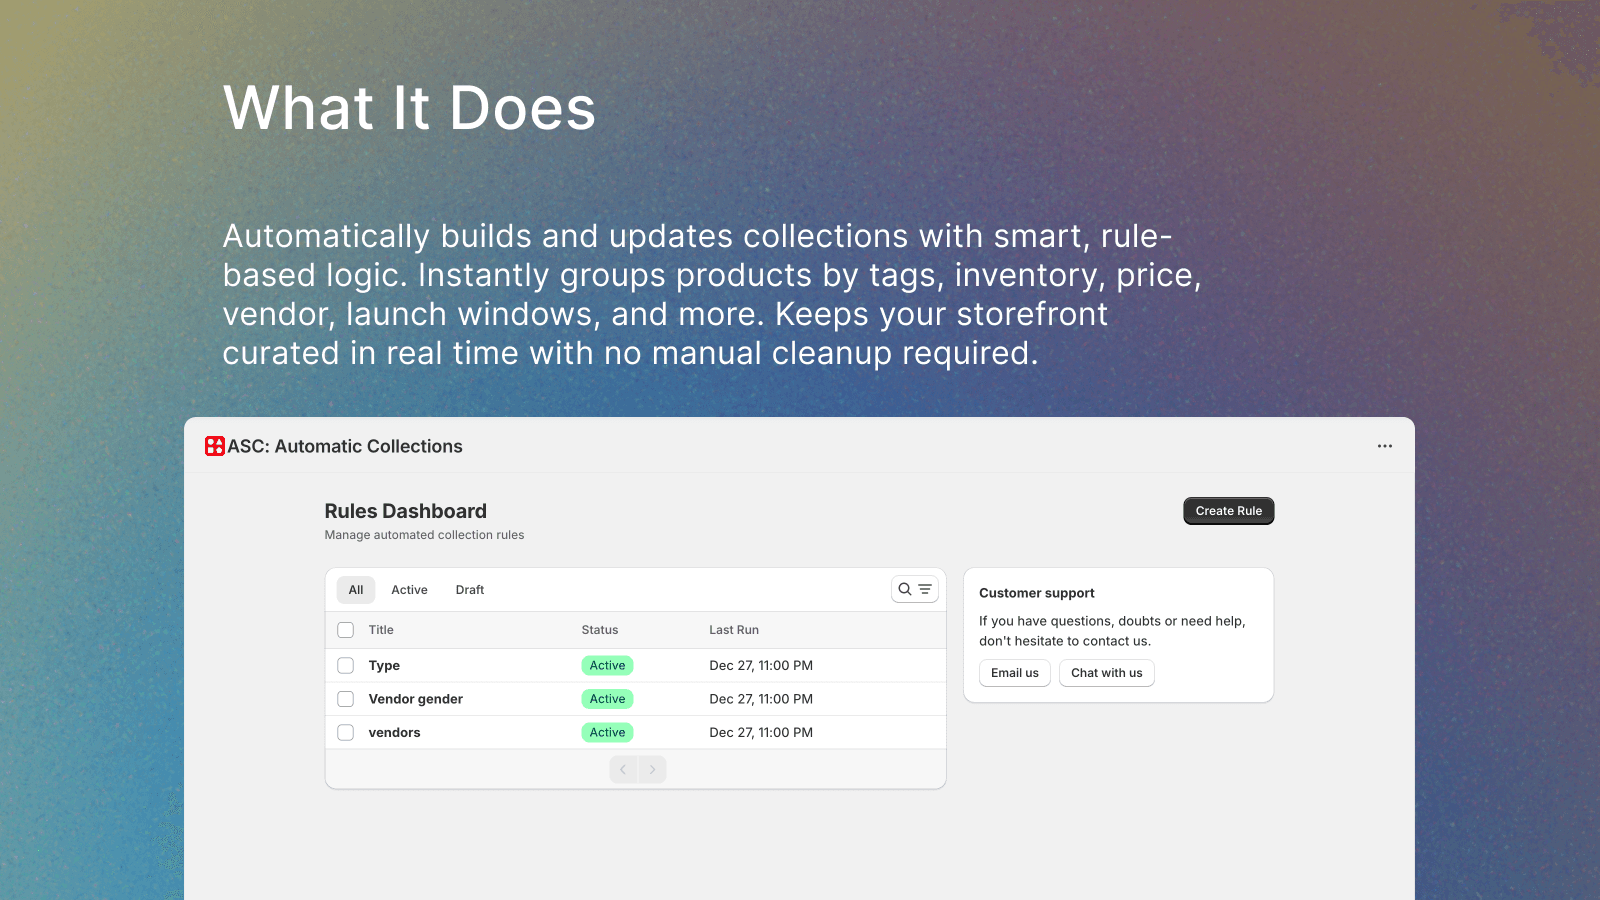Click the Chat with us button
This screenshot has height=900, width=1600.
coord(1106,672)
